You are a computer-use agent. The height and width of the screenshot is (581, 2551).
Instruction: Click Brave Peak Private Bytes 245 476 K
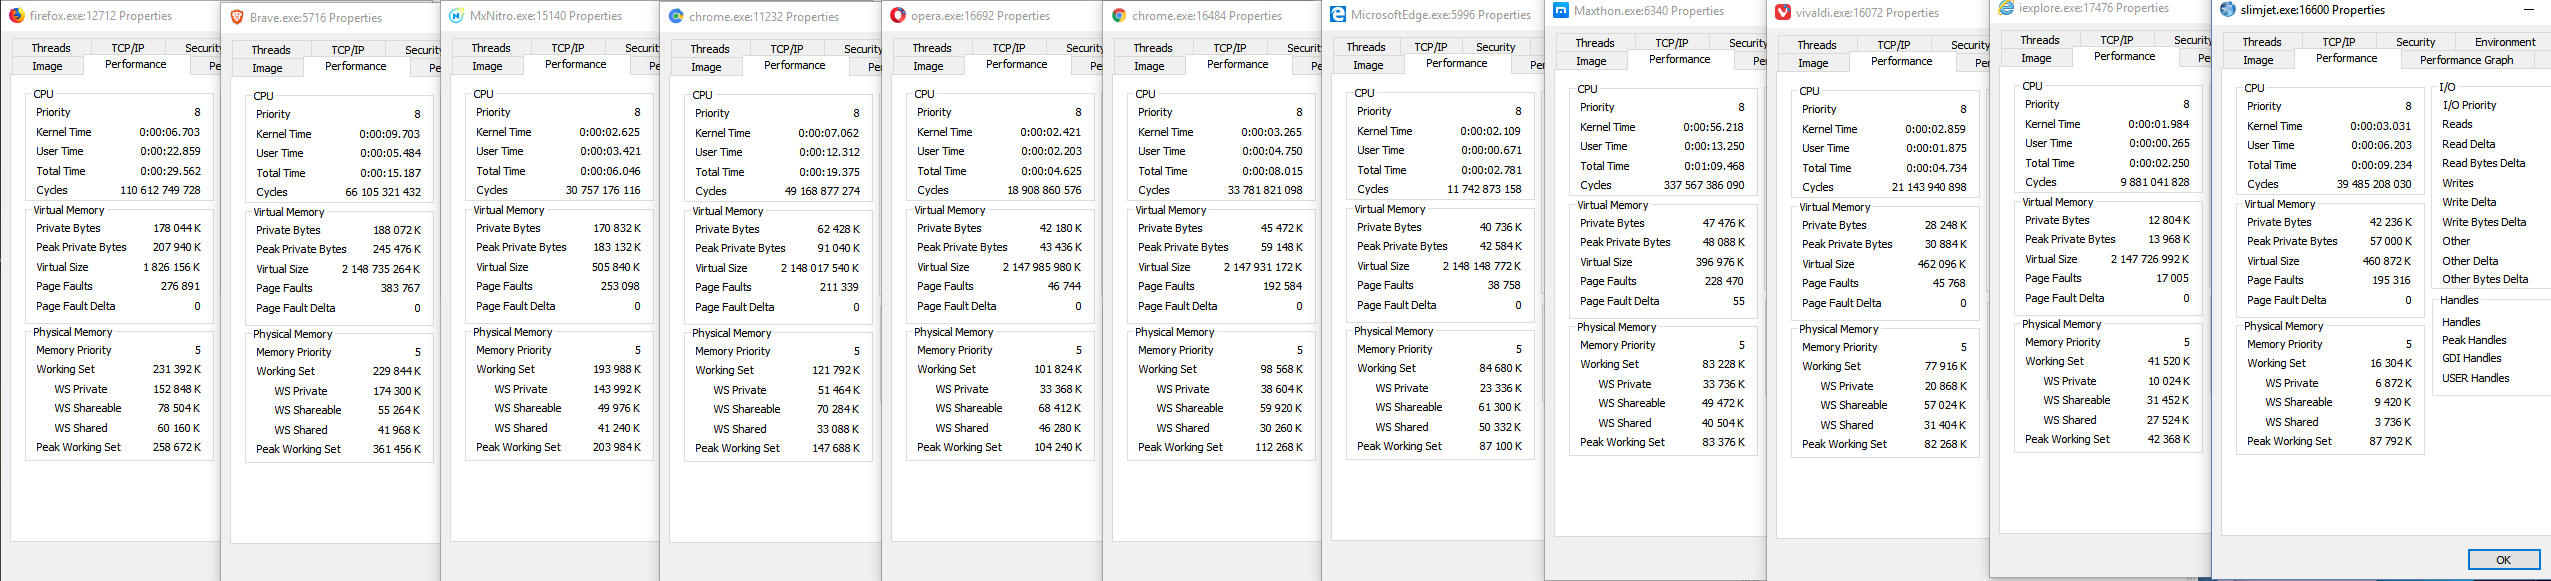coord(397,249)
